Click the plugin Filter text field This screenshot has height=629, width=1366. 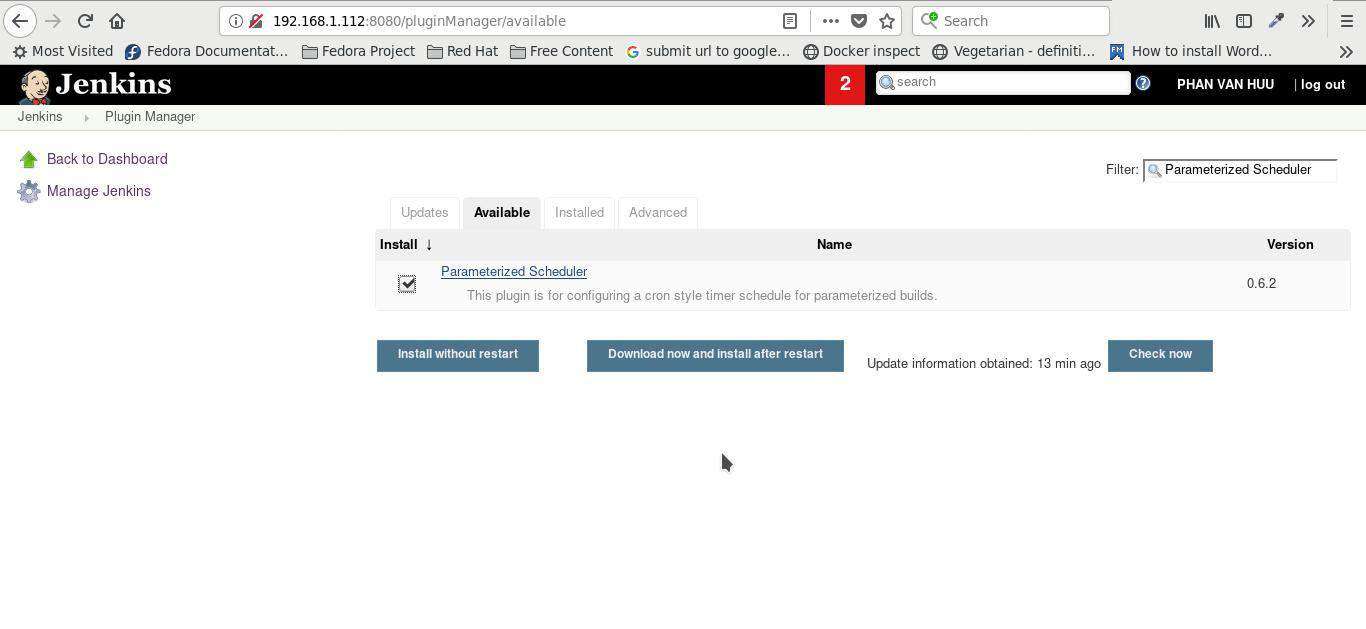[1240, 170]
